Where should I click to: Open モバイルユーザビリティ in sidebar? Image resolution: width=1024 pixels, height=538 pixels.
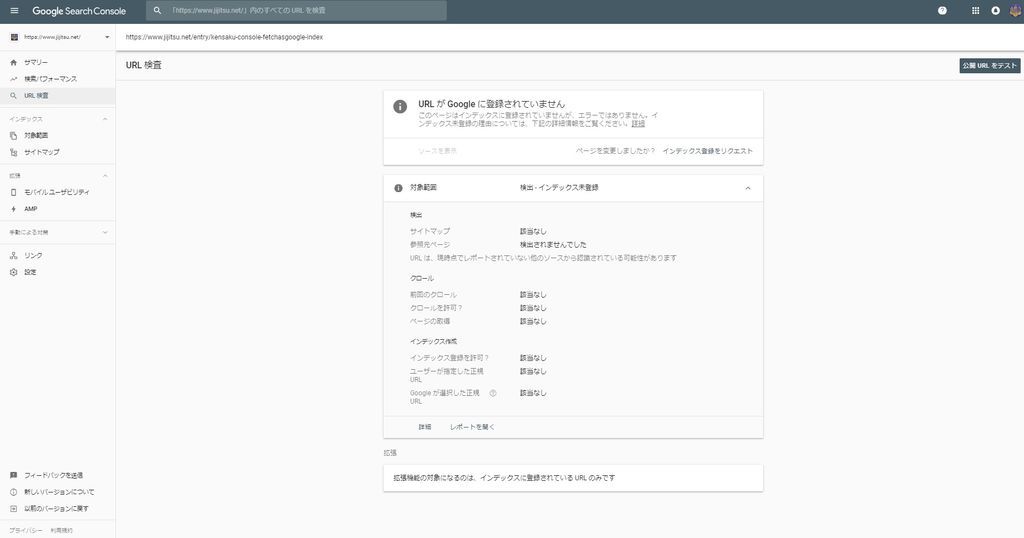(57, 192)
